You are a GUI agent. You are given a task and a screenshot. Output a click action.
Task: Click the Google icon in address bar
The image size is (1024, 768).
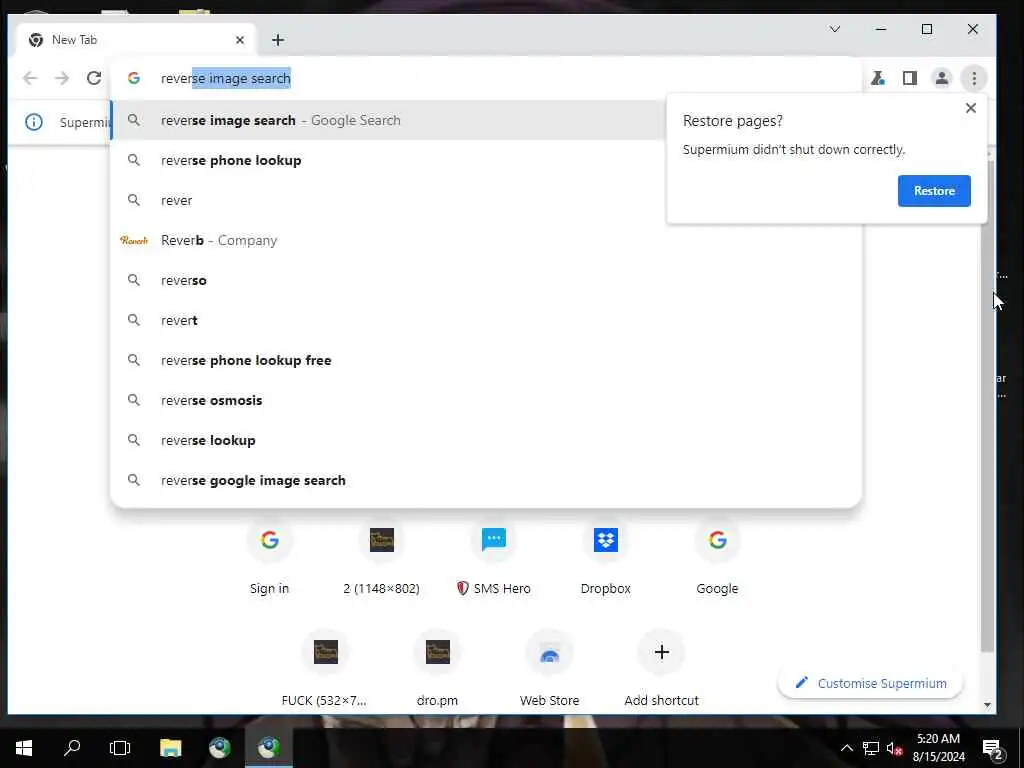pos(134,78)
